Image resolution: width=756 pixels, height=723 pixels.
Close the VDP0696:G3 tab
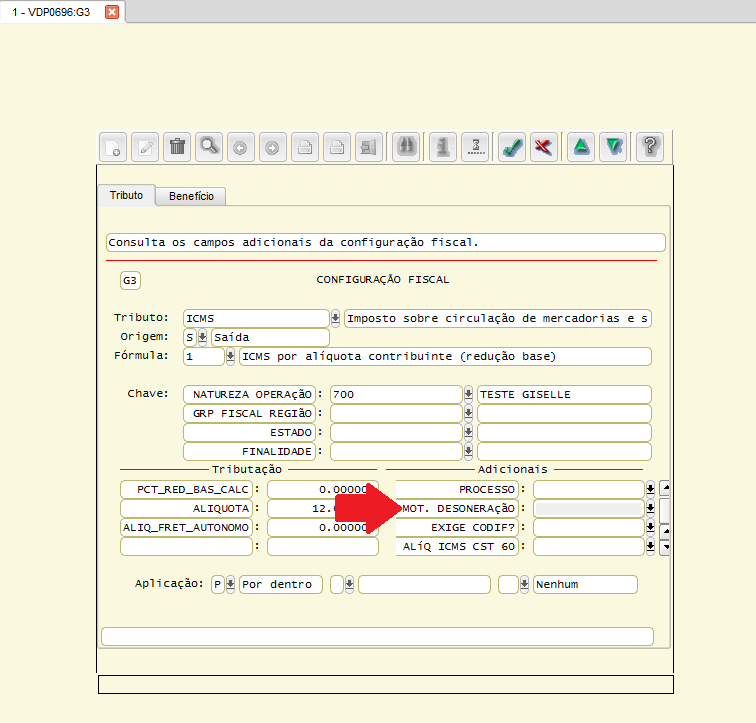pos(112,12)
